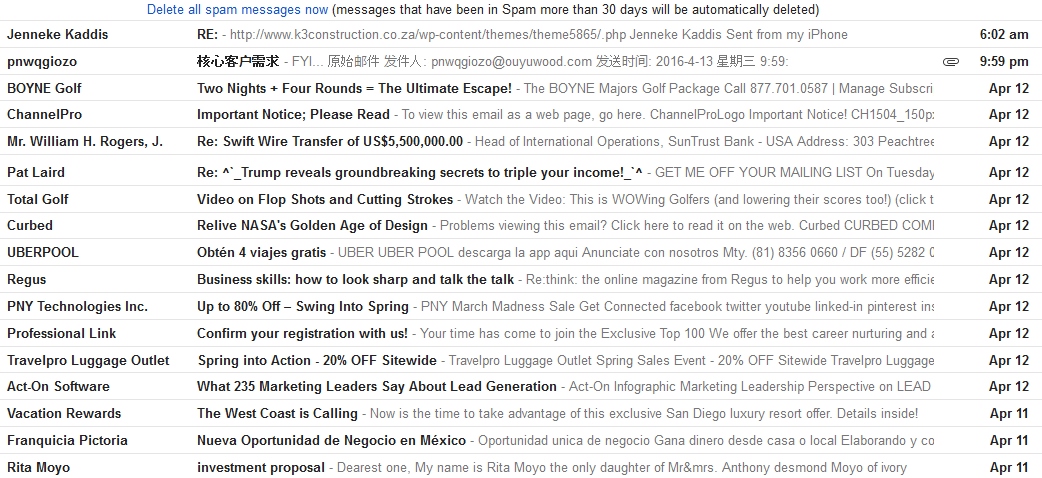1042x478 pixels.
Task: Open the Swift Wire Transfer email
Action: point(330,141)
